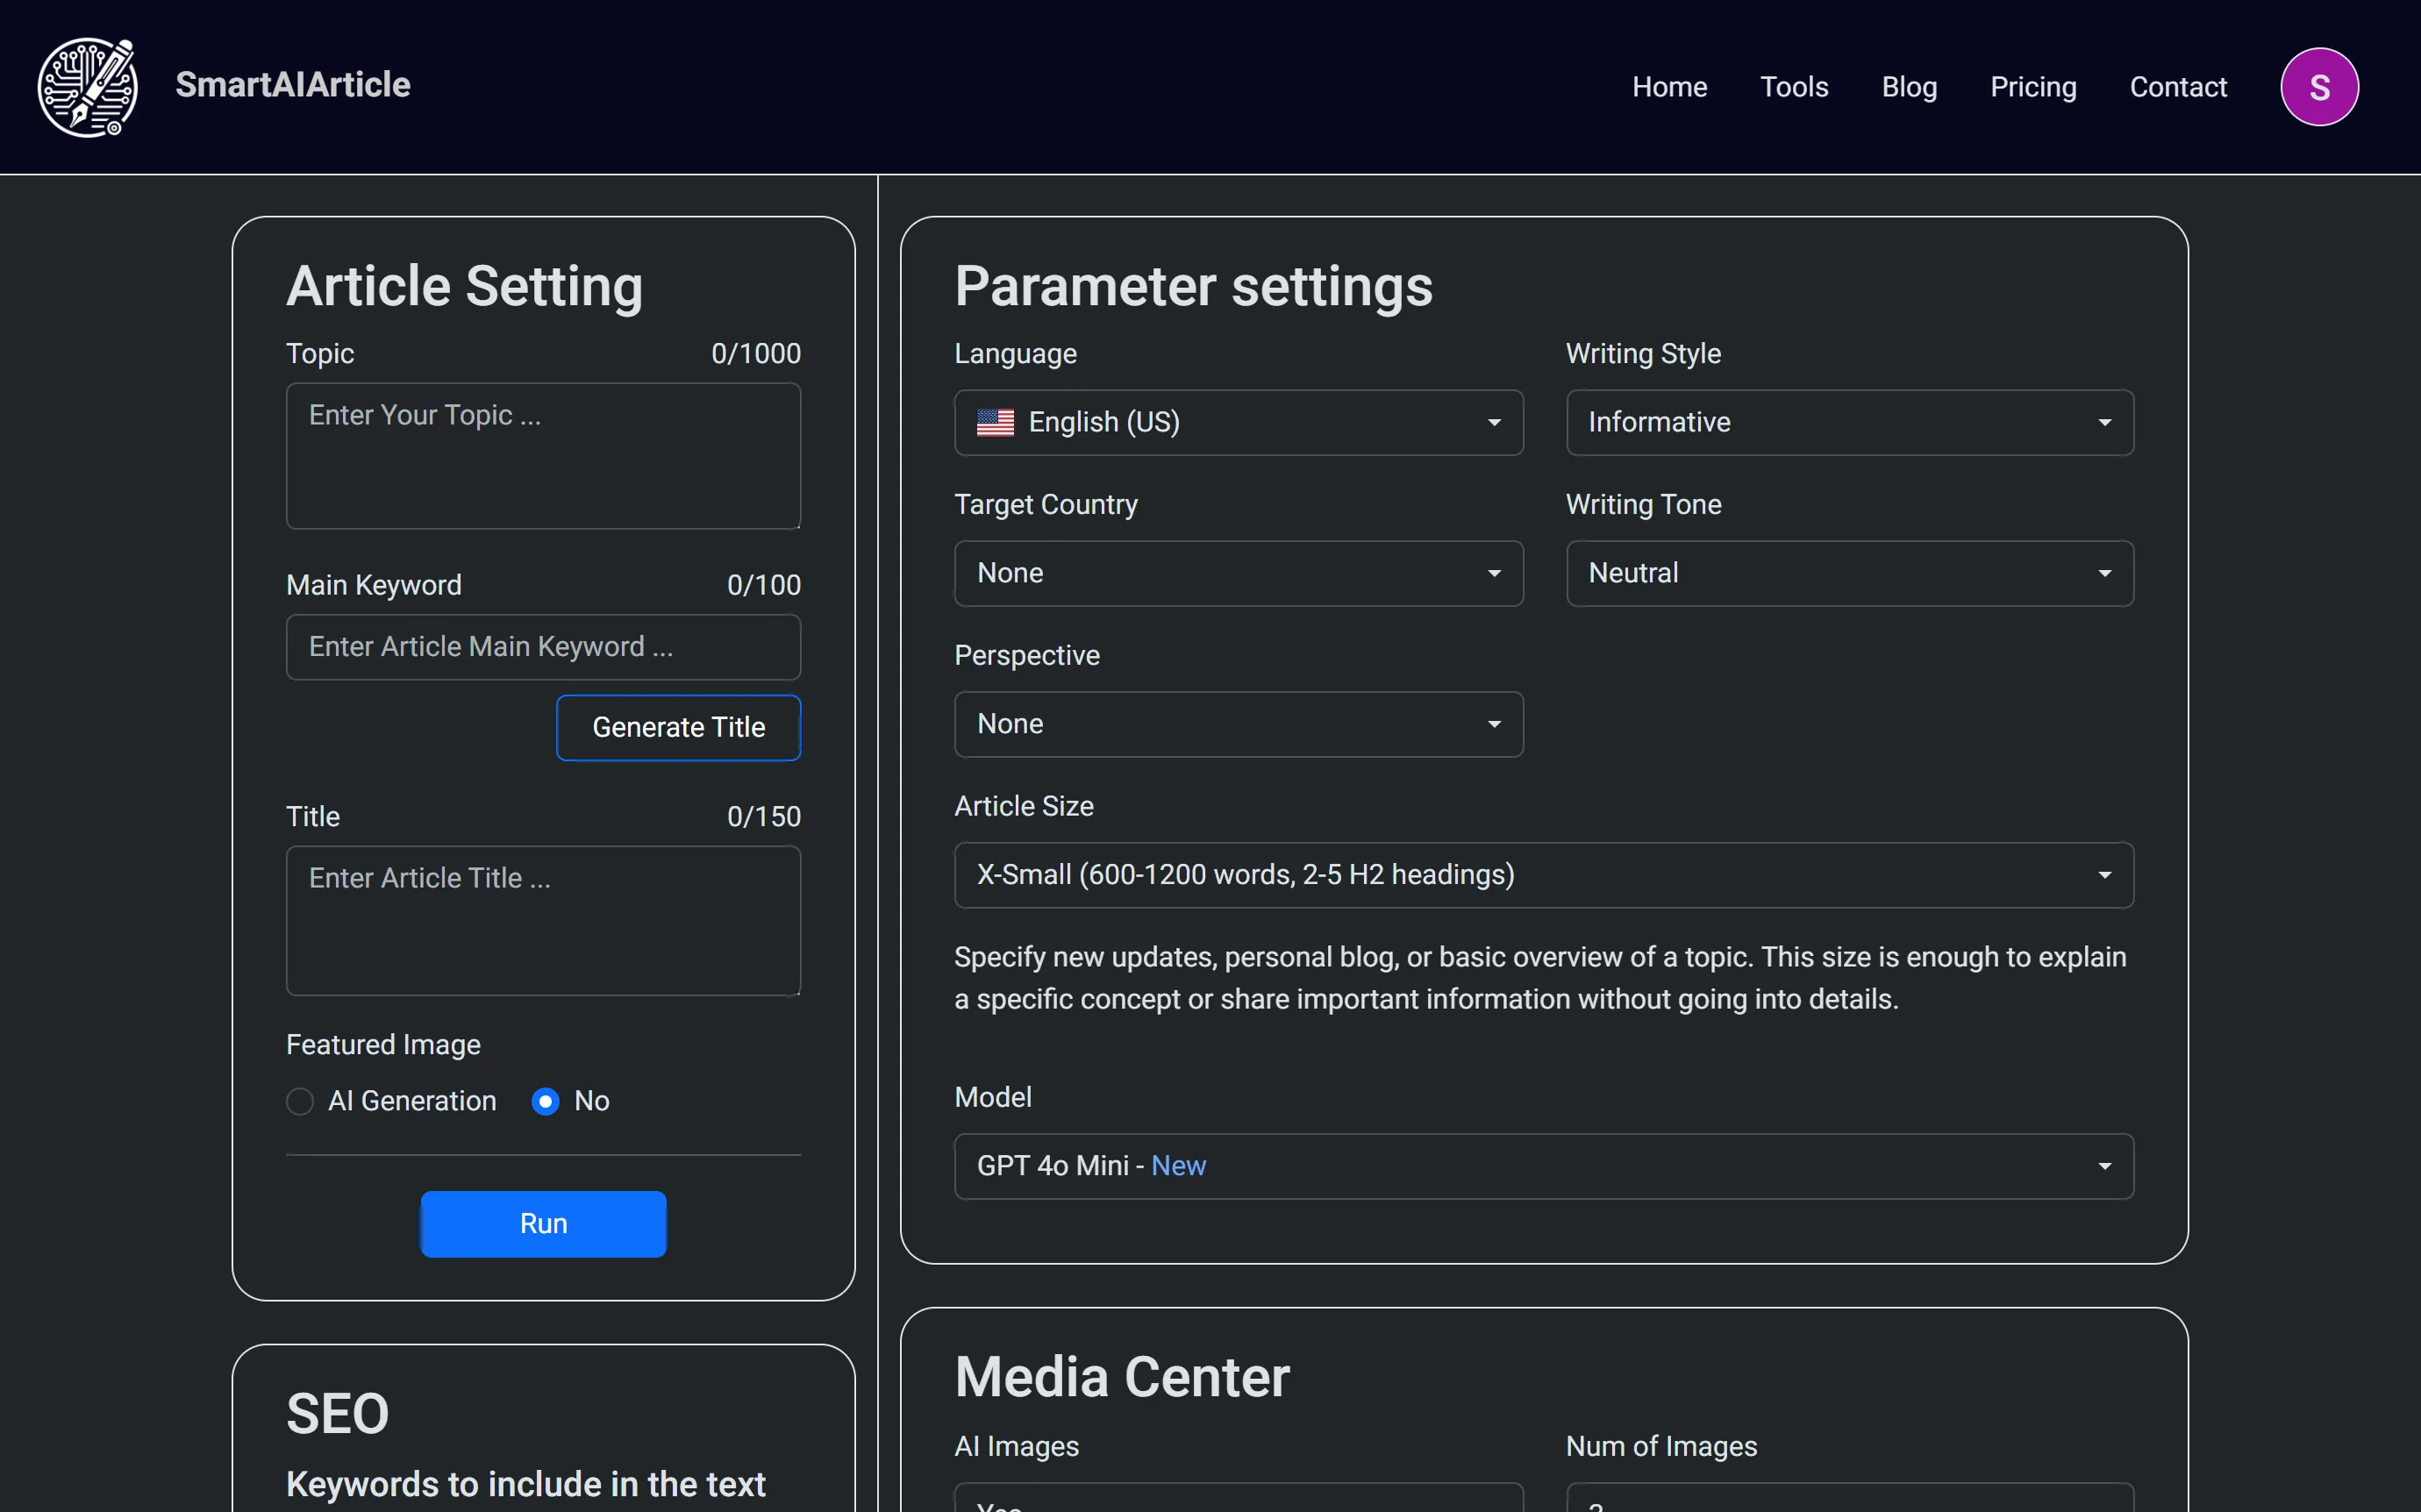
Task: Expand the Language dropdown selector
Action: pyautogui.click(x=1237, y=422)
